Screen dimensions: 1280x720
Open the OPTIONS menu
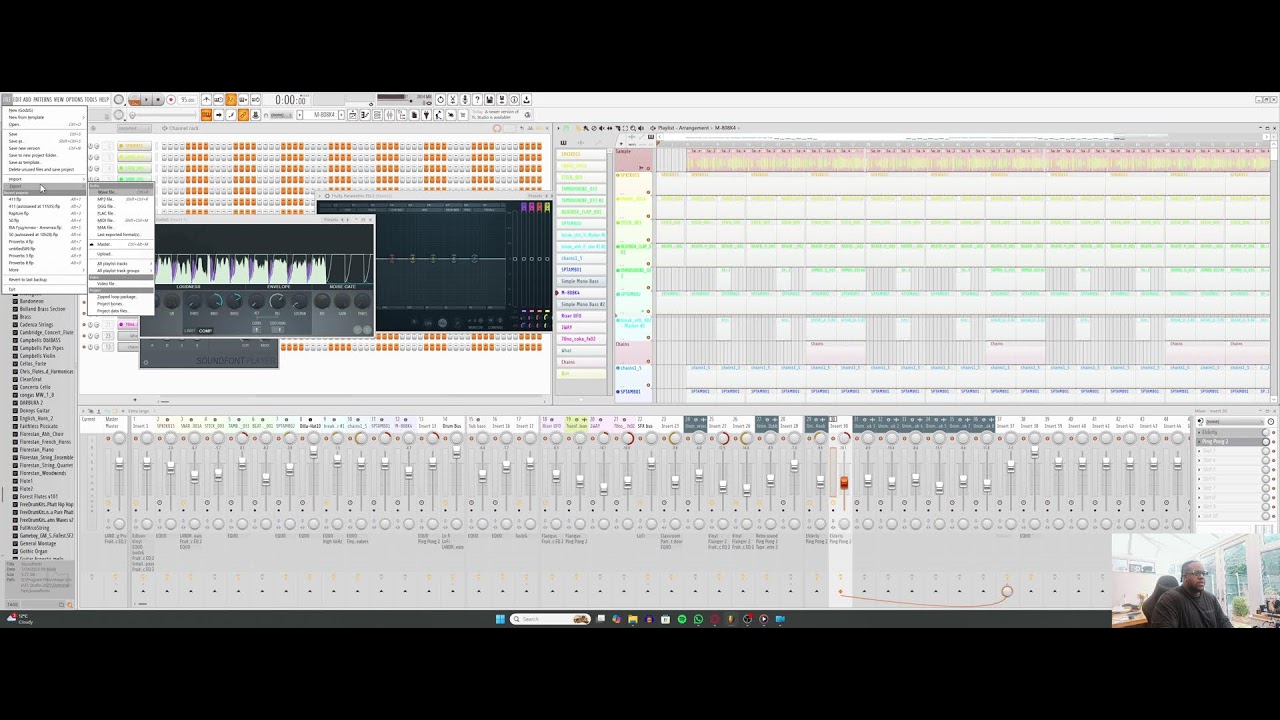[x=74, y=99]
